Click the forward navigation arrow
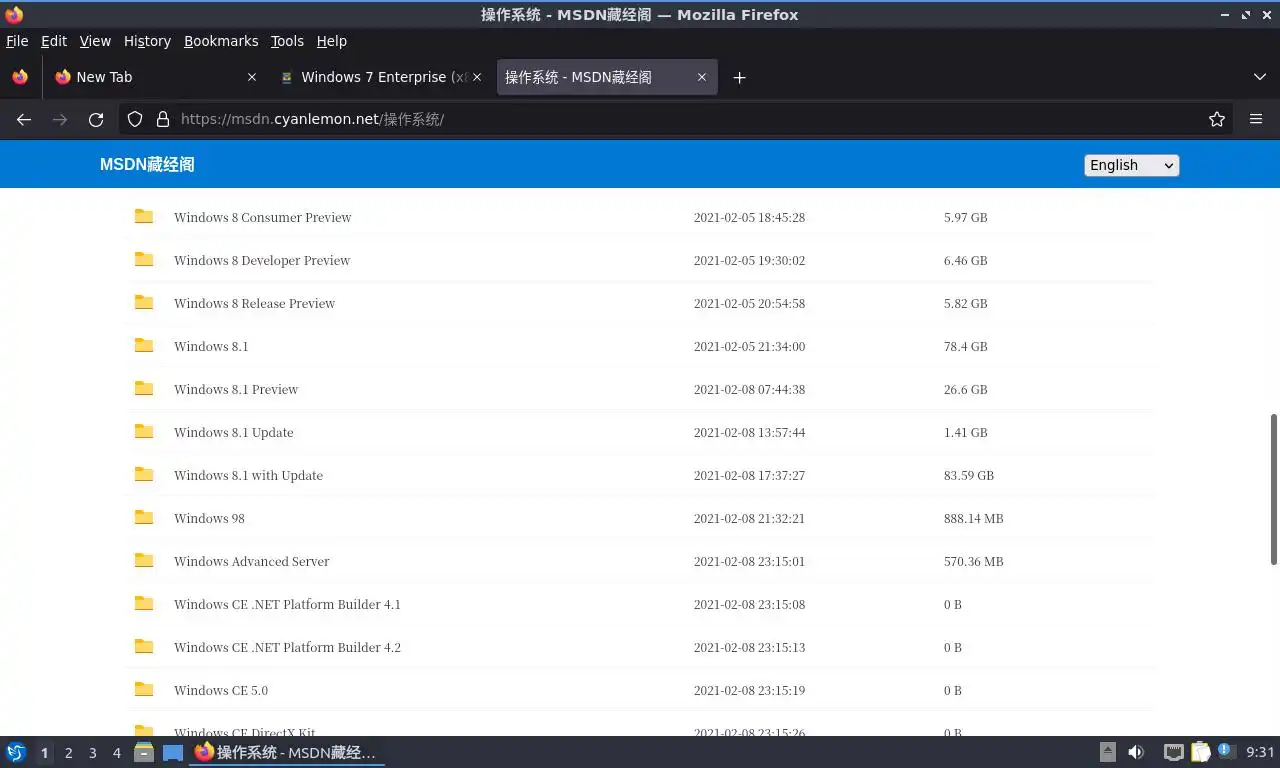The width and height of the screenshot is (1280, 768). coord(60,119)
